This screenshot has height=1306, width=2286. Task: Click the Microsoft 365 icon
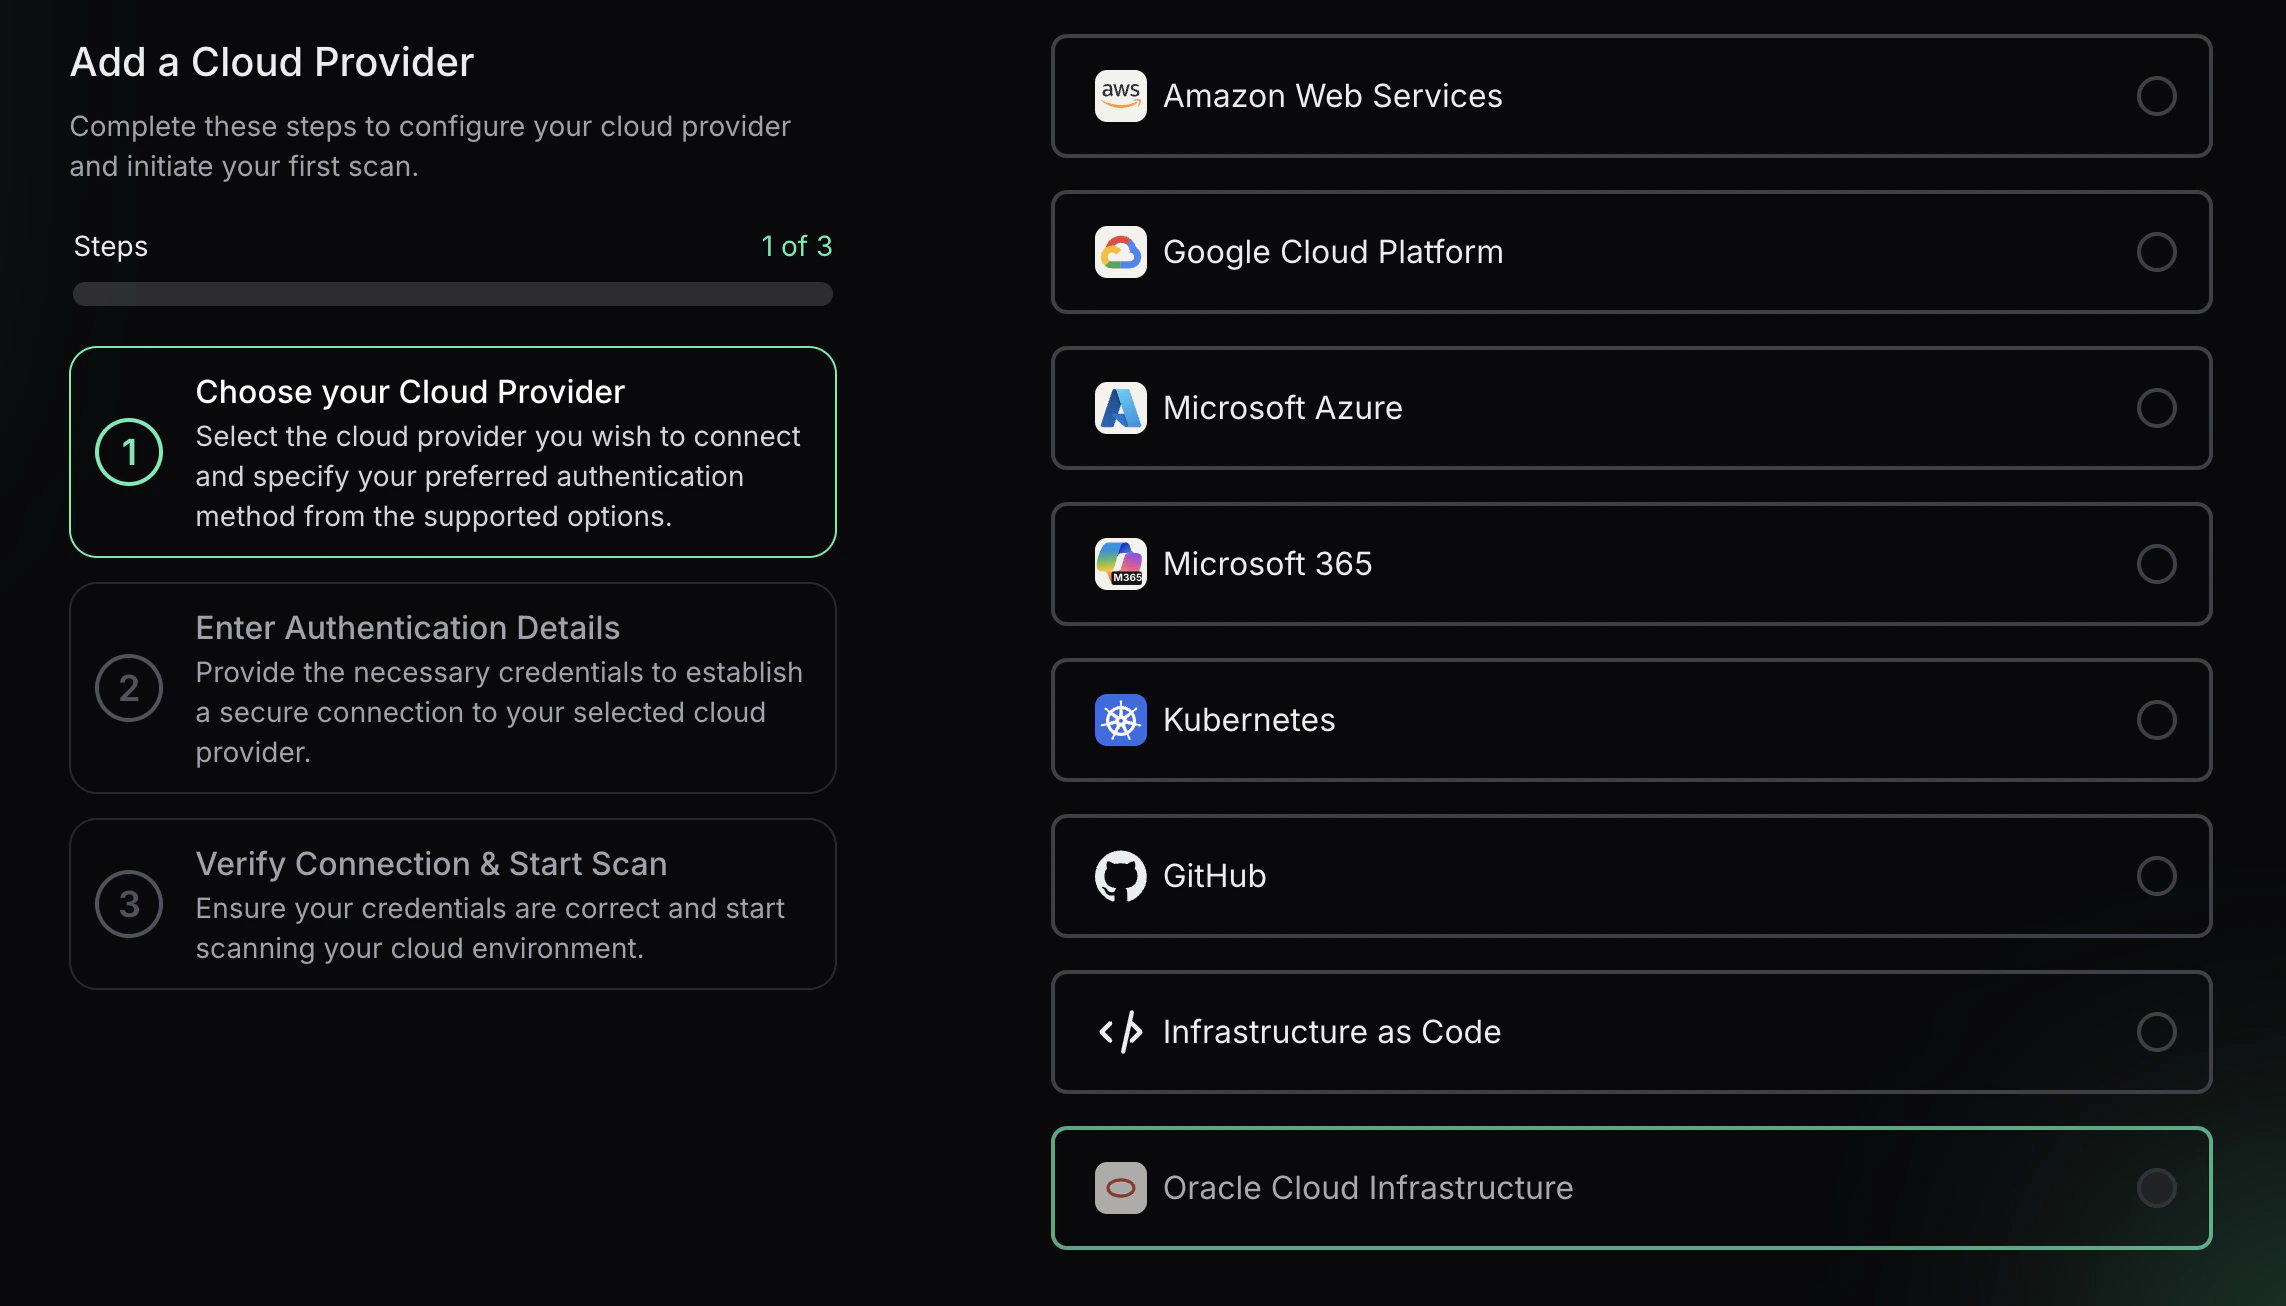pos(1120,564)
